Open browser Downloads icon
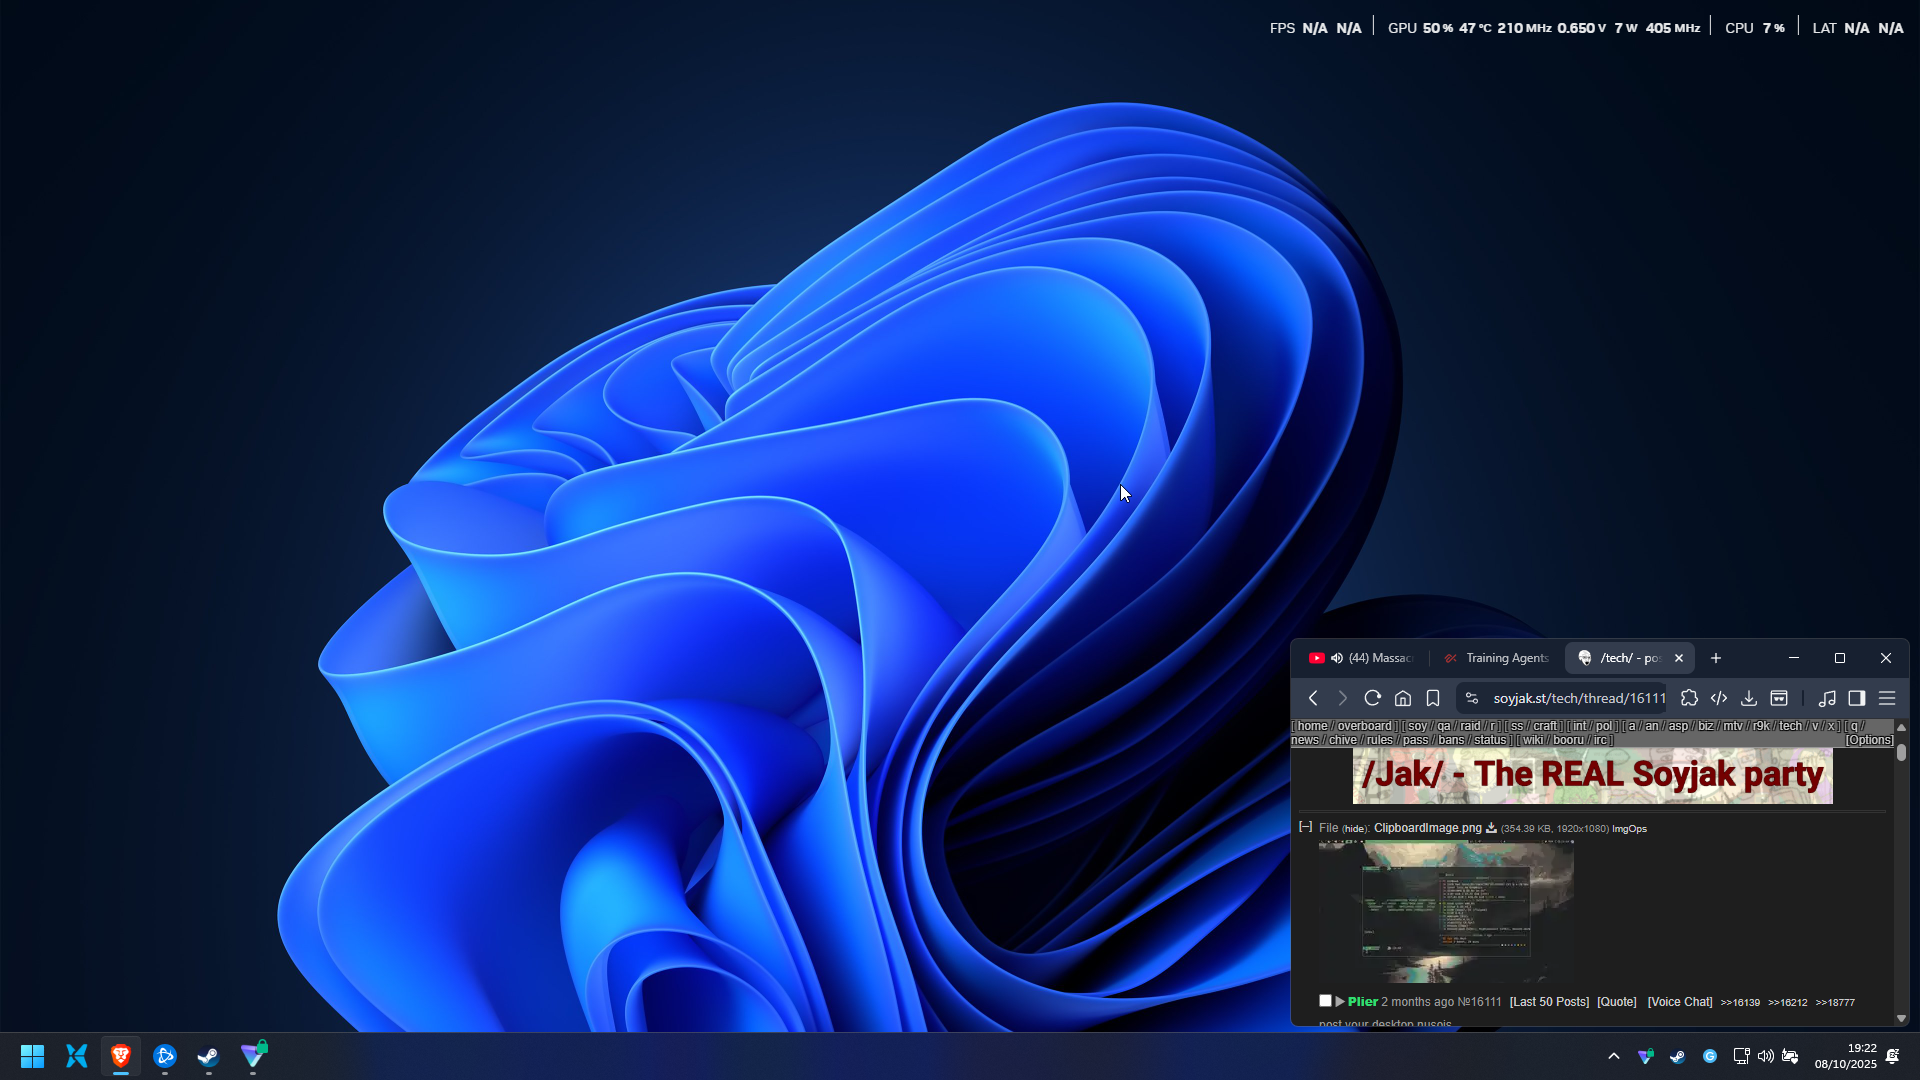This screenshot has width=1920, height=1080. 1749,698
